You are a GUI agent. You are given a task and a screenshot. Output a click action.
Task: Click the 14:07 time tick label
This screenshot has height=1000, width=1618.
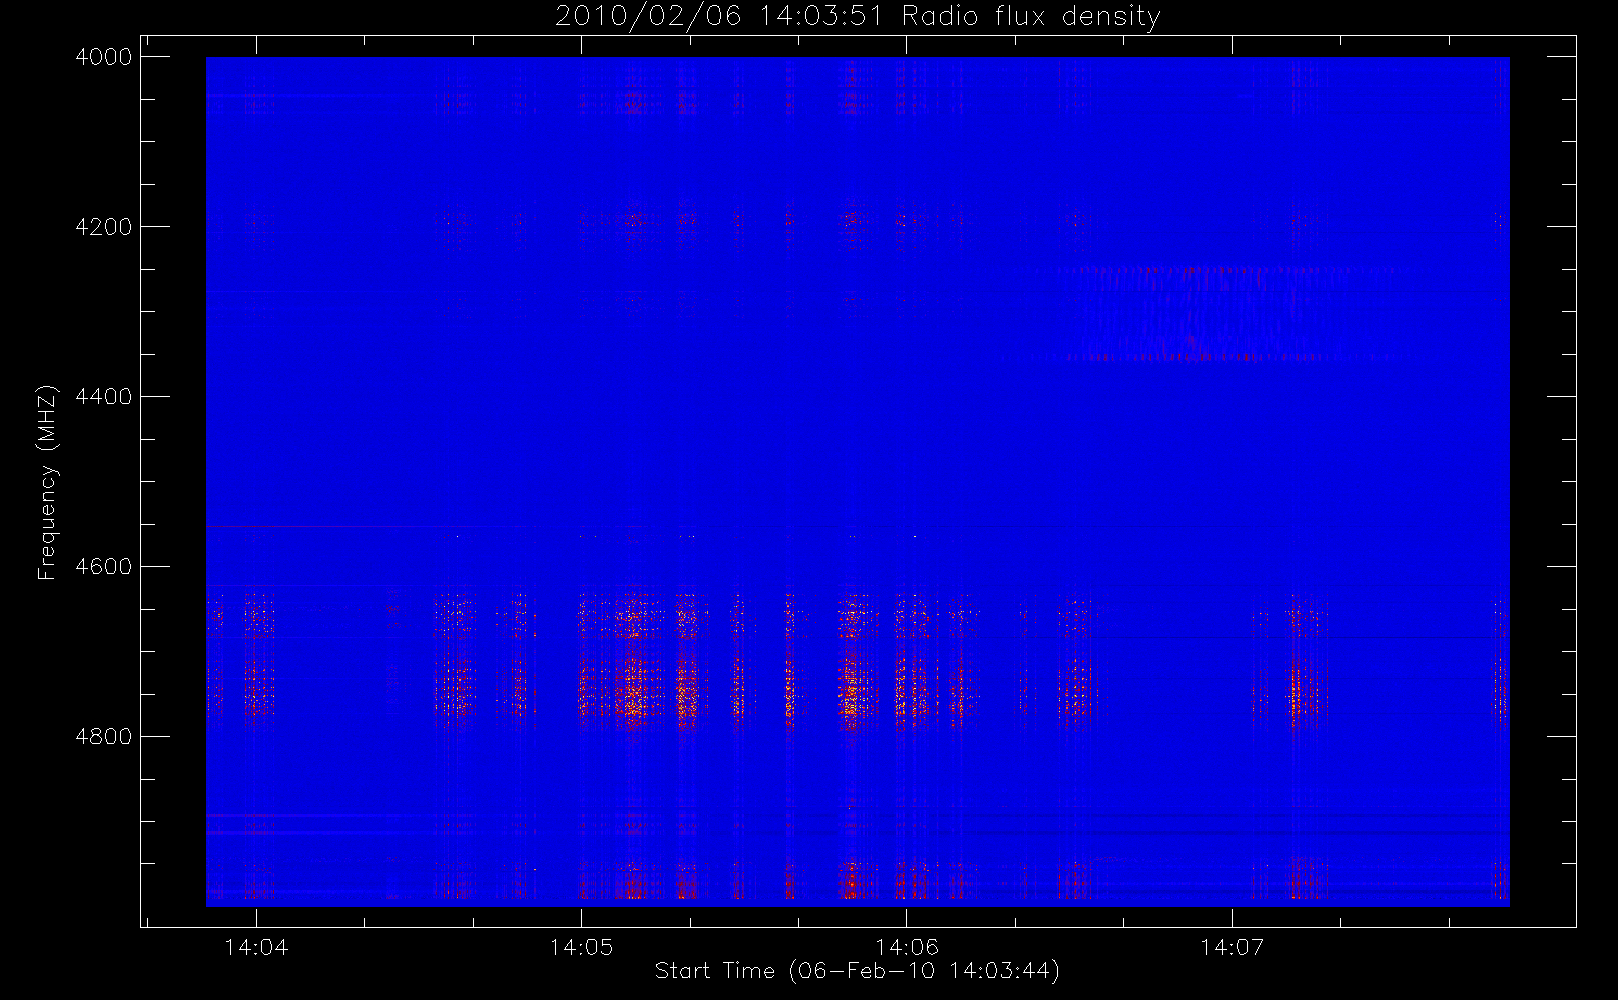tap(1232, 946)
